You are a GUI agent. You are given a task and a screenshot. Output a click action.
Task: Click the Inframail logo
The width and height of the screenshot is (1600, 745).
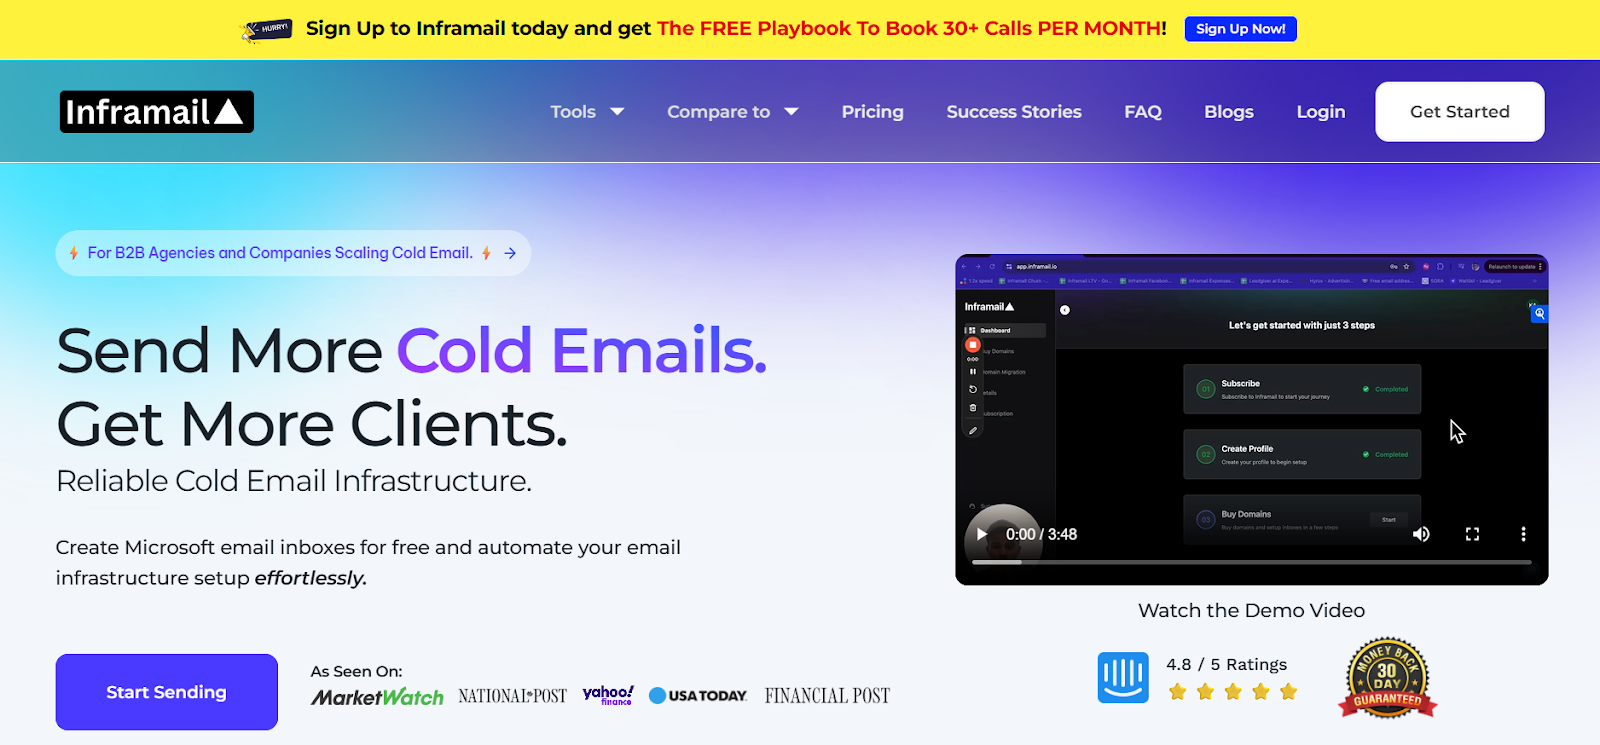coord(157,112)
